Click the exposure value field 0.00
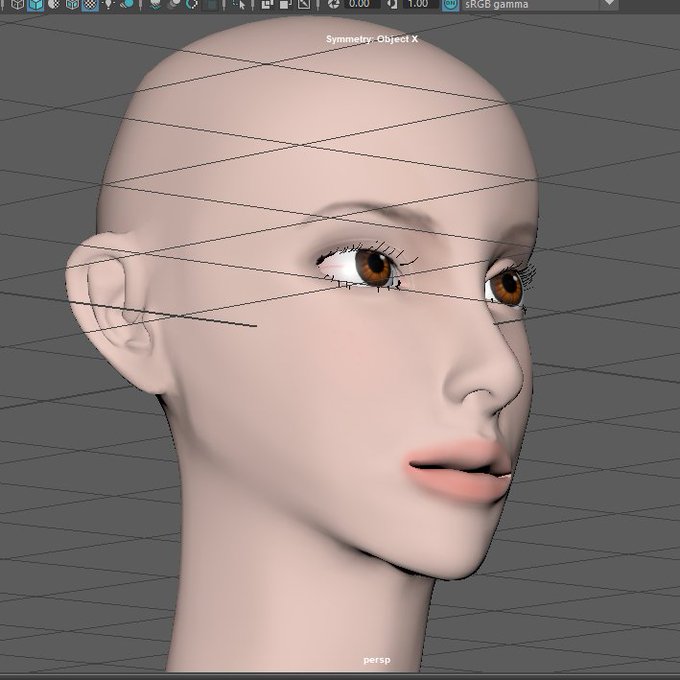The height and width of the screenshot is (680, 680). pyautogui.click(x=361, y=4)
